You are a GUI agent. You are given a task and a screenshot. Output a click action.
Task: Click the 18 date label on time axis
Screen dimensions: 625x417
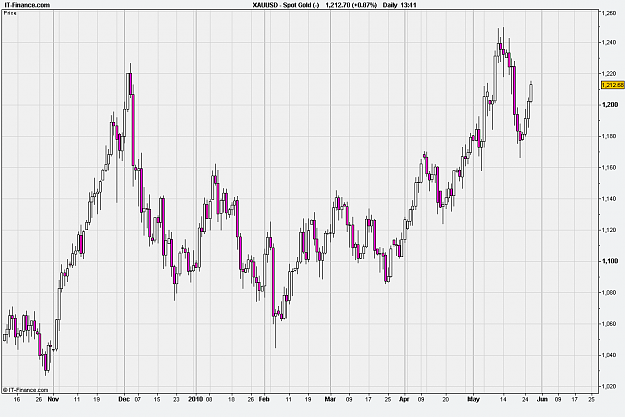(x=231, y=399)
